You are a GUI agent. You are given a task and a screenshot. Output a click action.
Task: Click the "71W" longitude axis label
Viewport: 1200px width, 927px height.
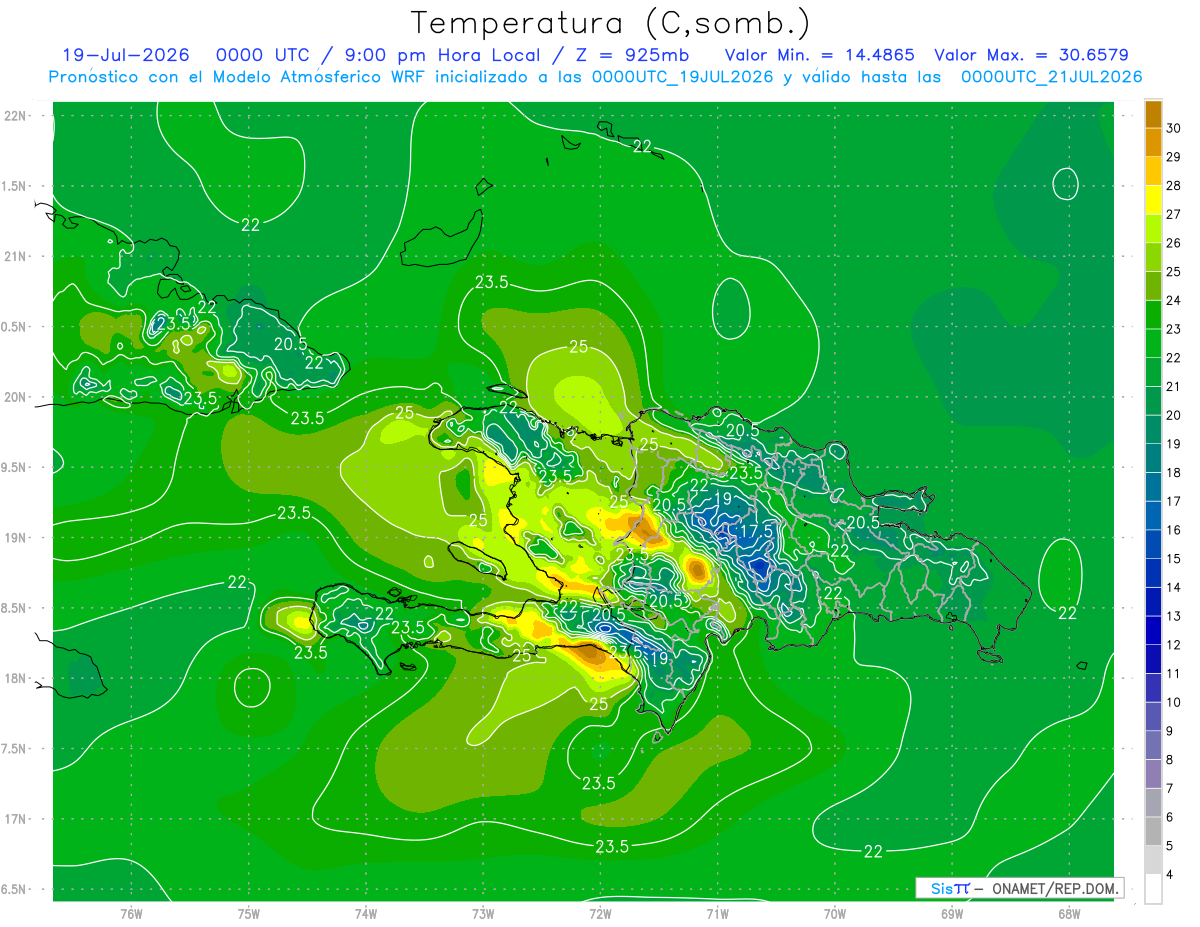pos(717,914)
